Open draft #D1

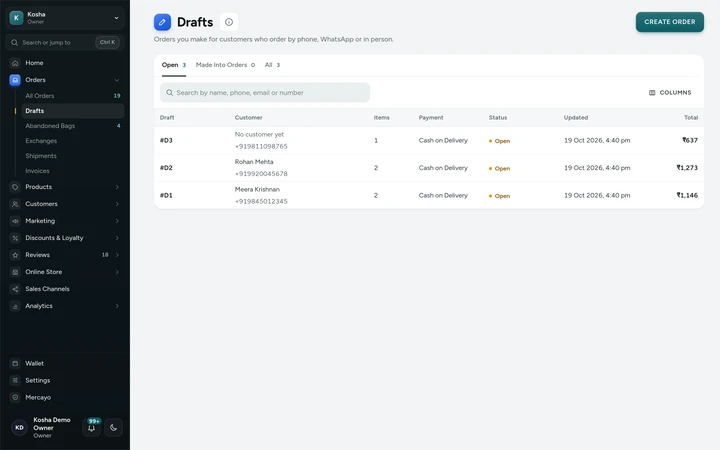tap(428, 196)
